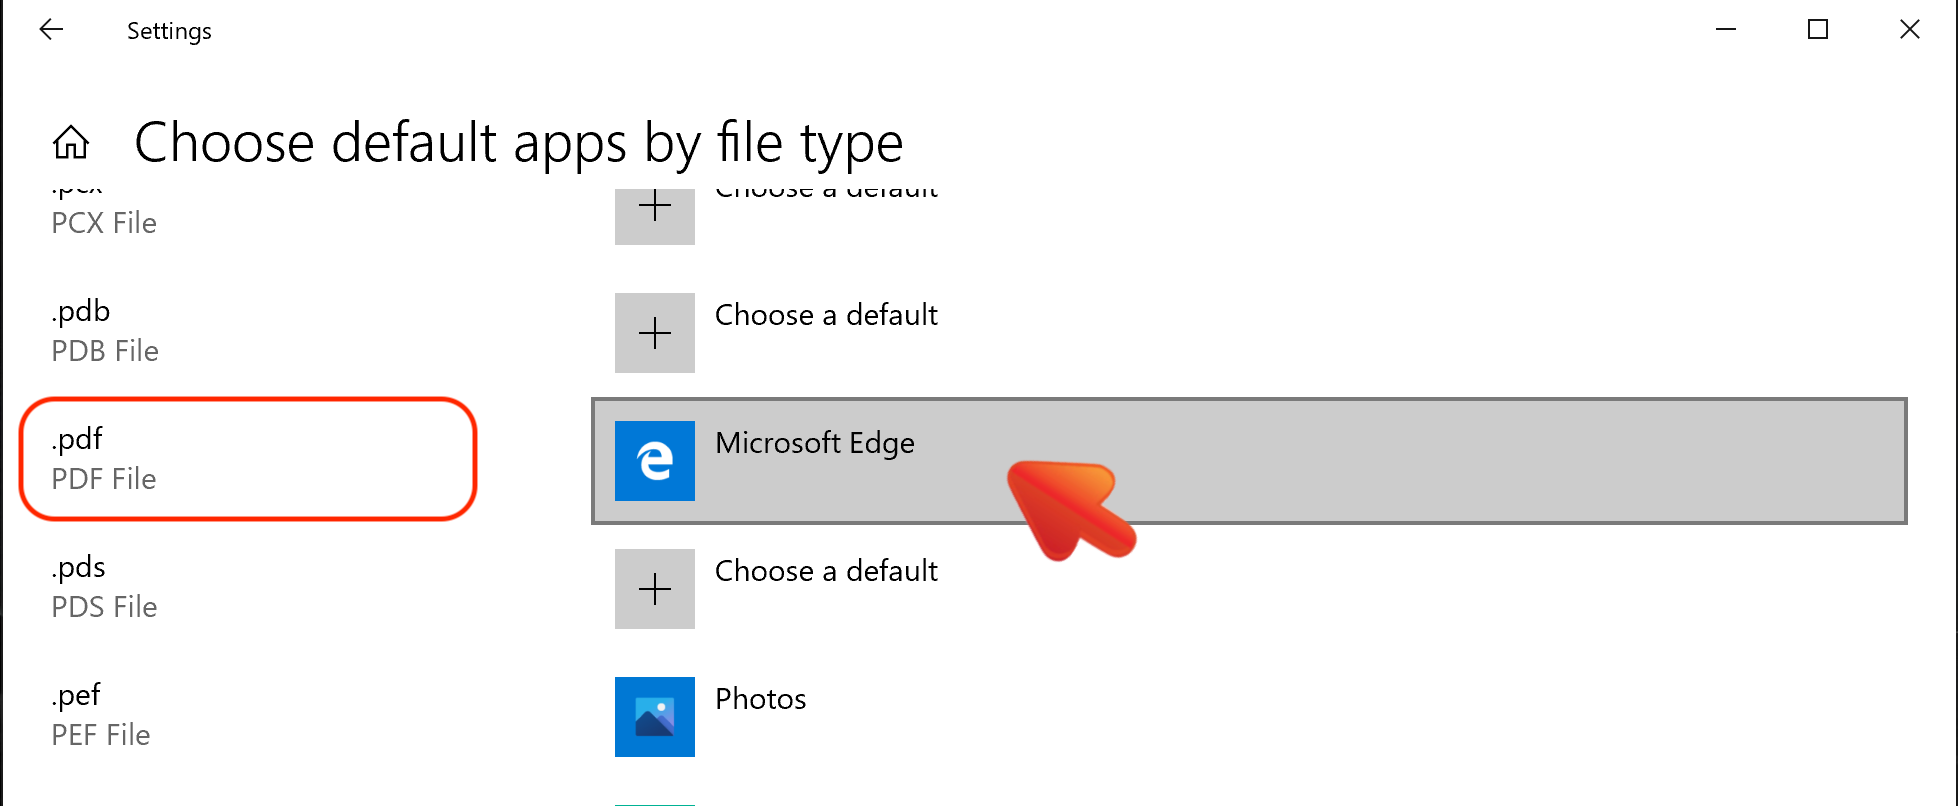Open Settings home via the house icon
The image size is (1958, 806).
71,143
